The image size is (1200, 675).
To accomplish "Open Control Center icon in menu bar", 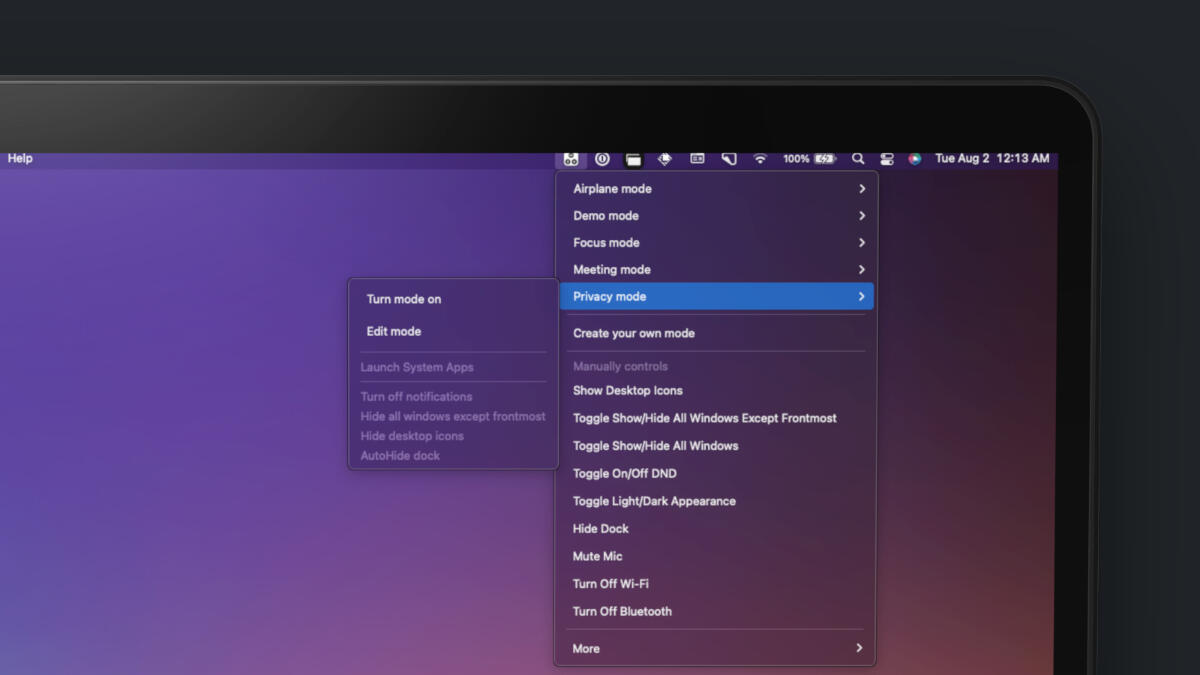I will point(887,159).
